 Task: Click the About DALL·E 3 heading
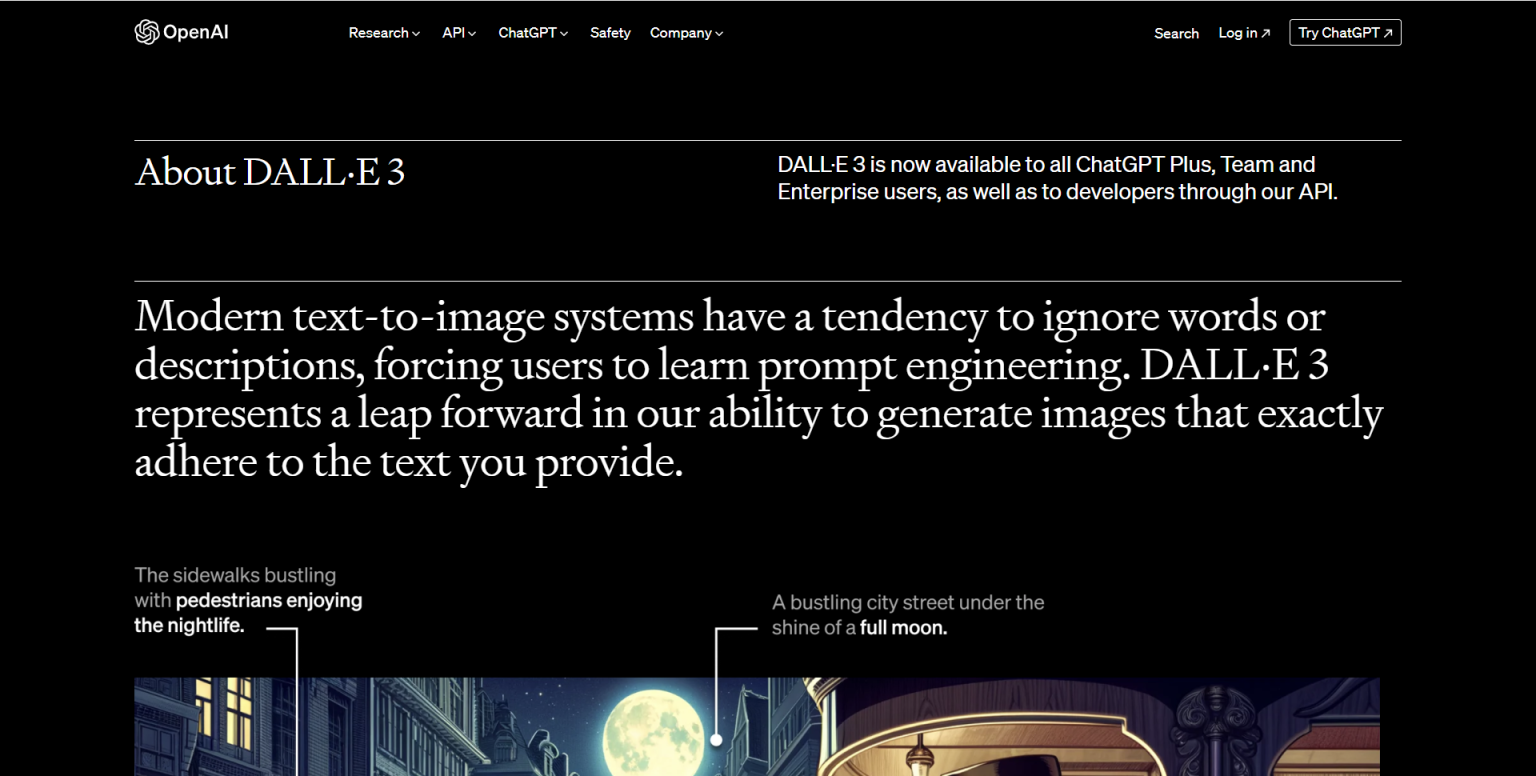coord(270,172)
